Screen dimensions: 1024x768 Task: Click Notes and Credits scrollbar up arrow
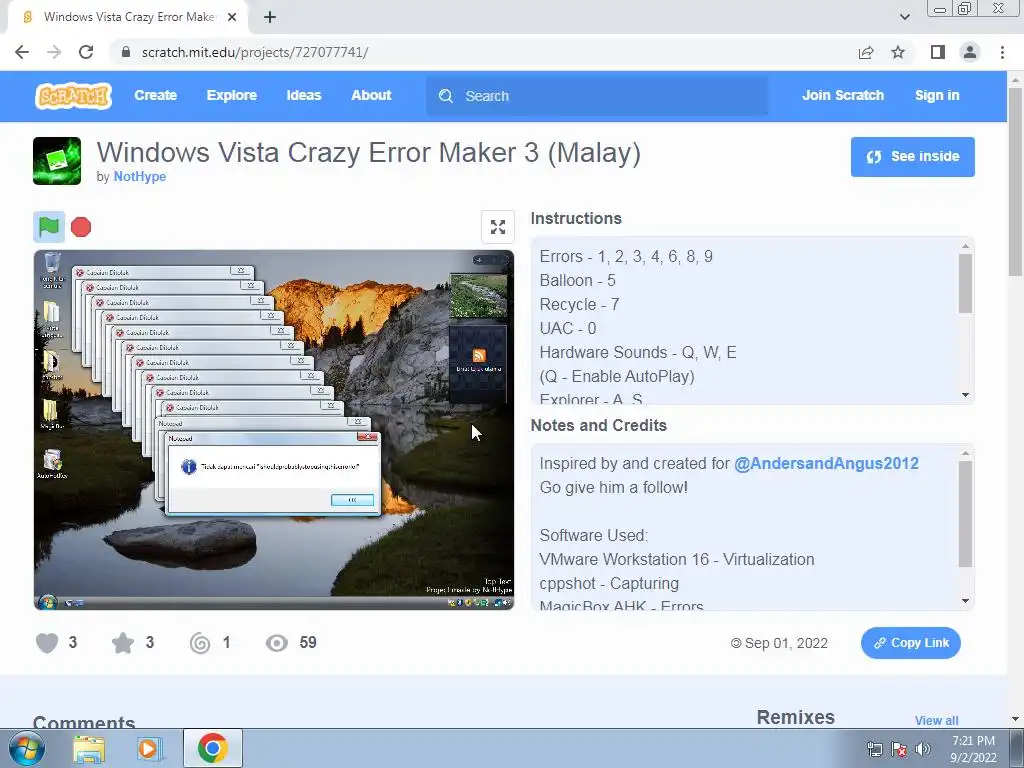(x=965, y=453)
